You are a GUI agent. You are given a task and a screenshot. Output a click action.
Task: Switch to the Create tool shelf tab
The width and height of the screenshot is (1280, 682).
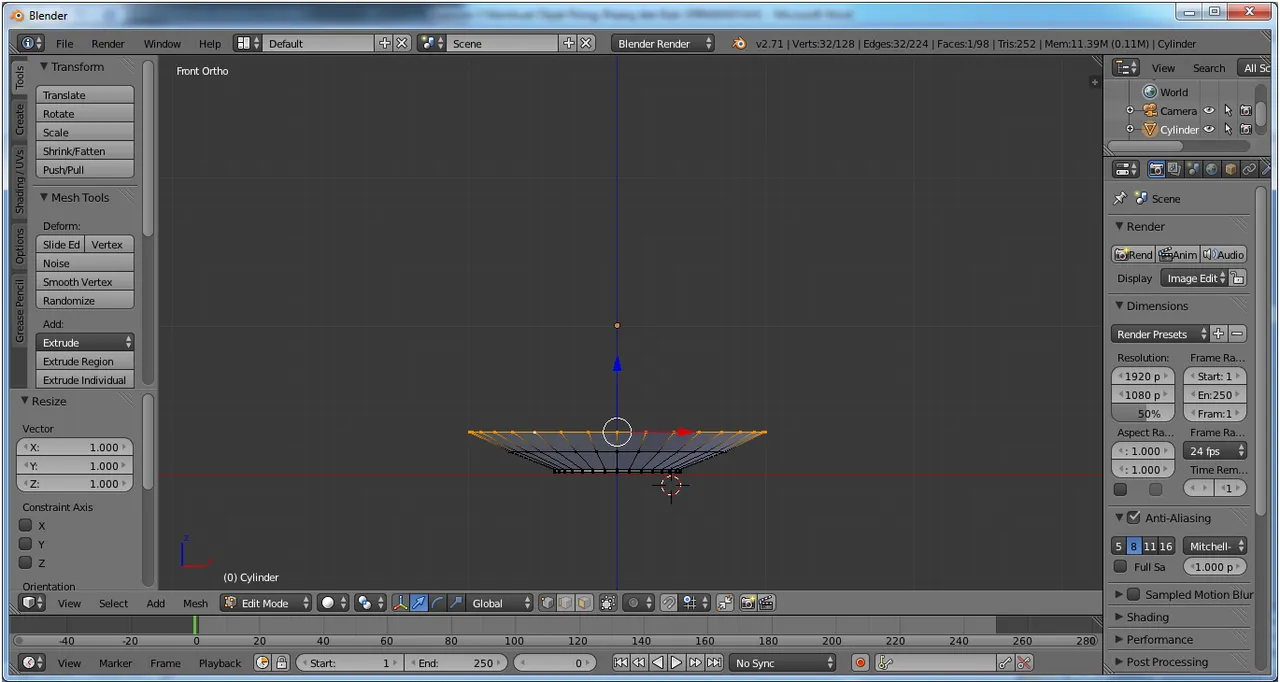19,119
